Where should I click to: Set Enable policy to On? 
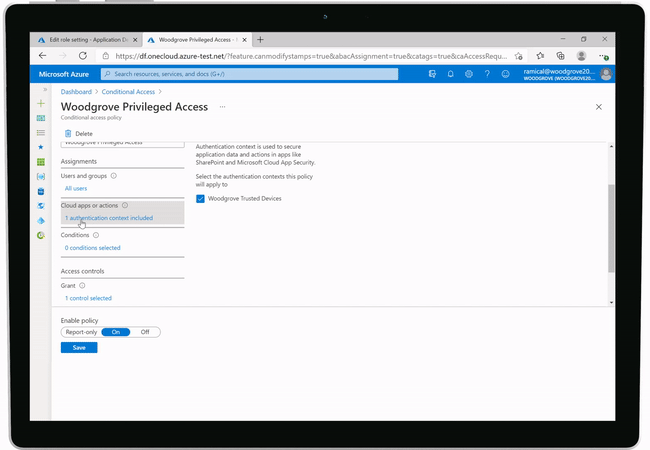[116, 332]
